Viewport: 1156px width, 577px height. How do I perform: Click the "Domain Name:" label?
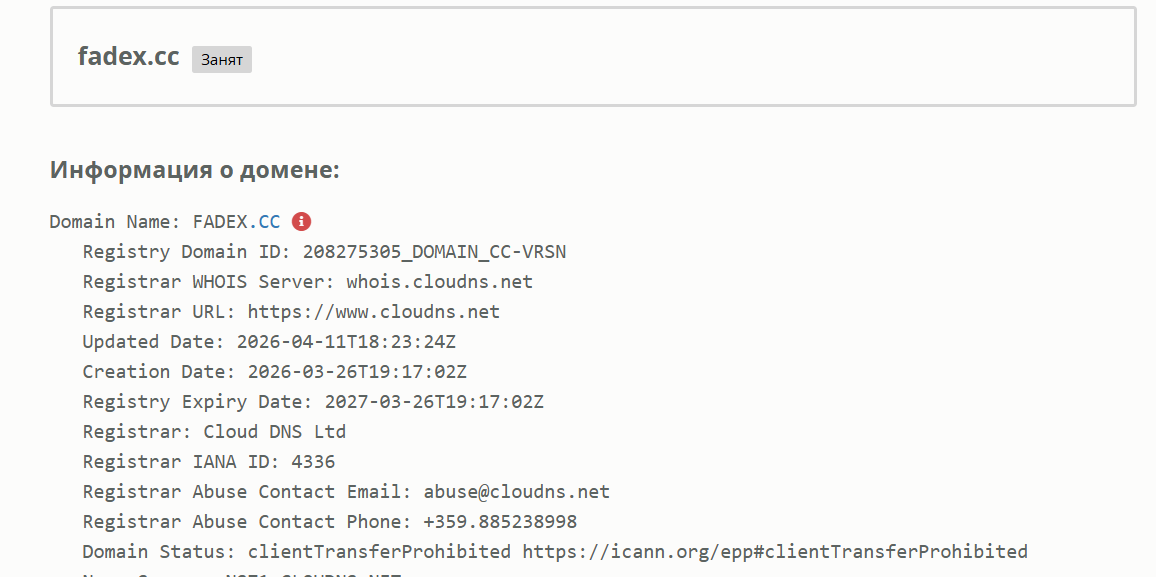(115, 222)
